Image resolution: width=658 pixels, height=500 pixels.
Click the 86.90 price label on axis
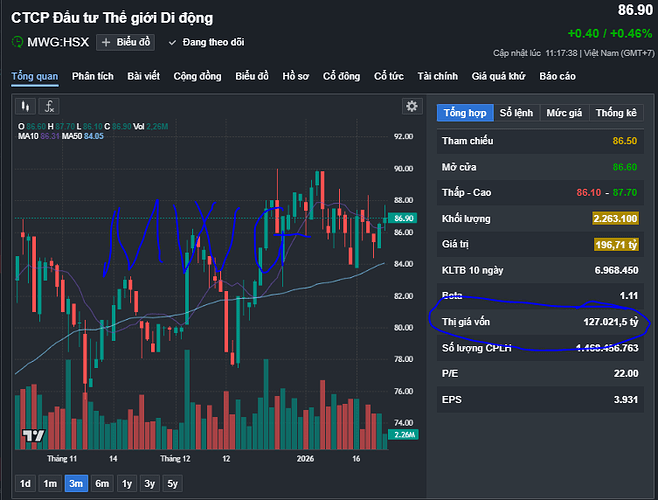click(x=404, y=218)
